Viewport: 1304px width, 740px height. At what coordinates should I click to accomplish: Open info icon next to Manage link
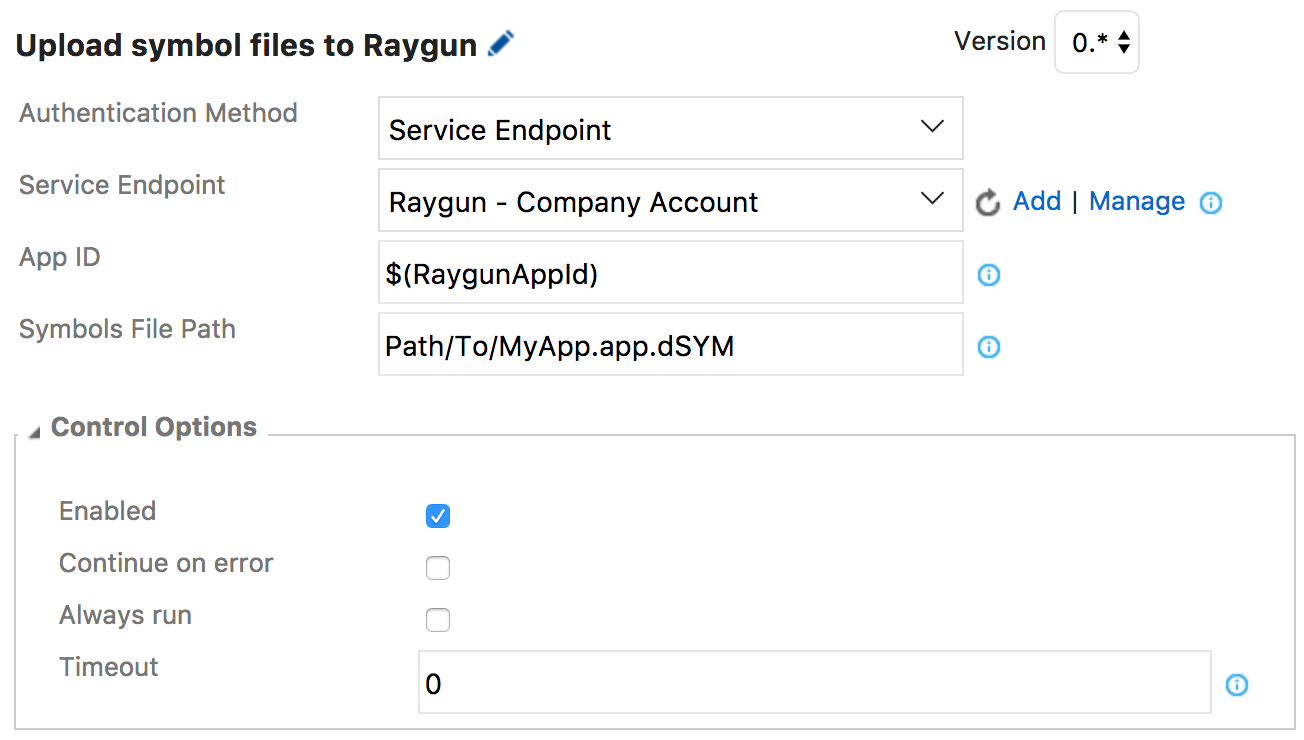[x=1211, y=203]
